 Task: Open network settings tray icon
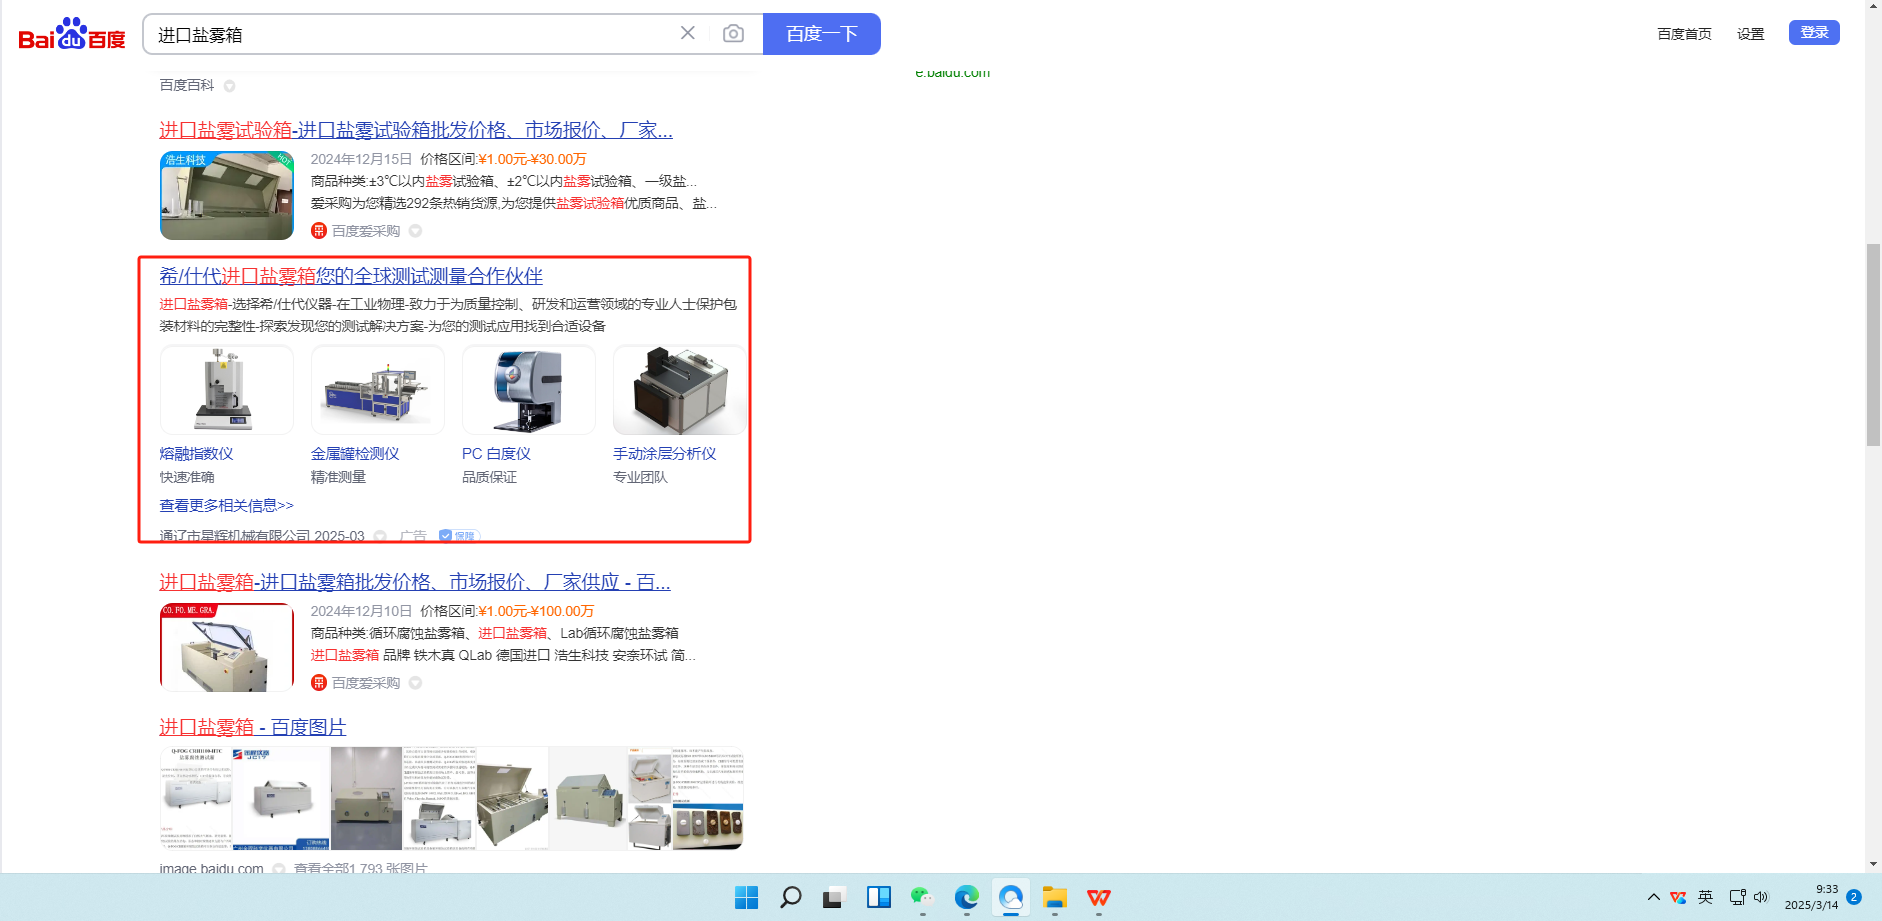coord(1738,897)
